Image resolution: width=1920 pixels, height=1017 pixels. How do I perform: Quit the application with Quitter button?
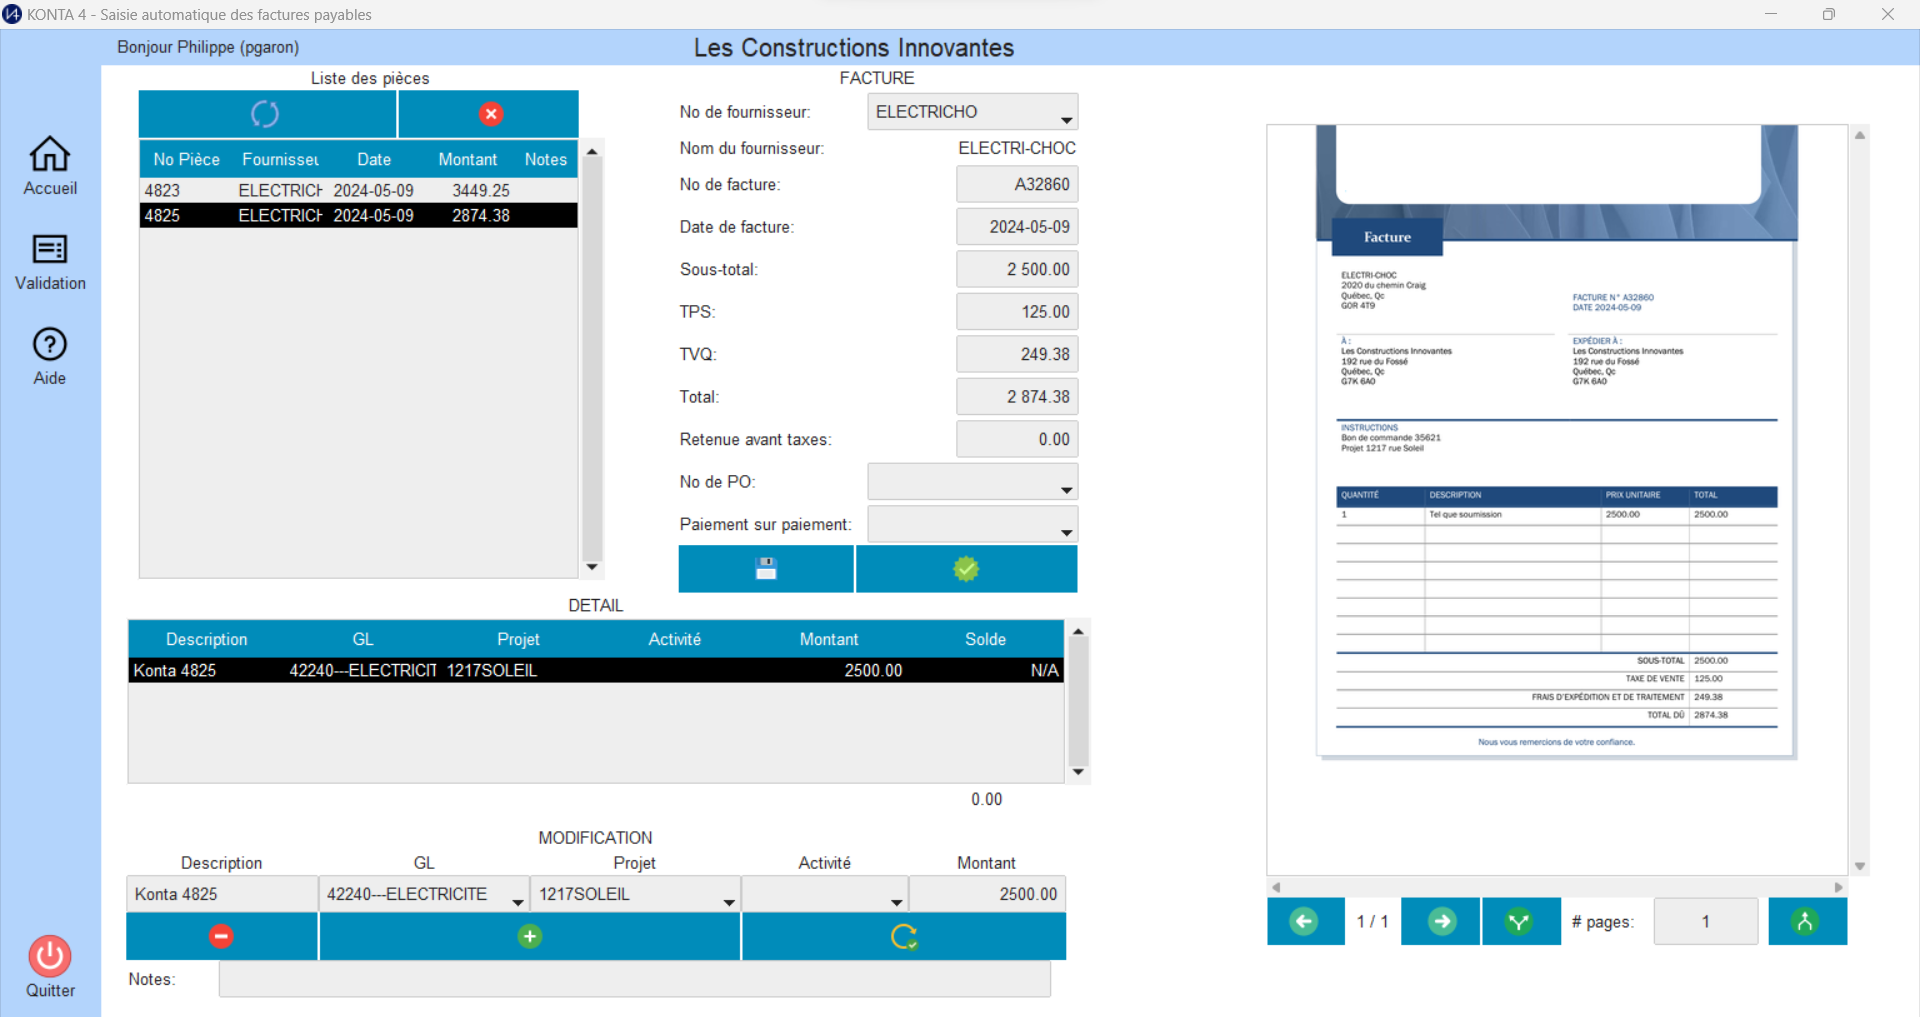[50, 966]
